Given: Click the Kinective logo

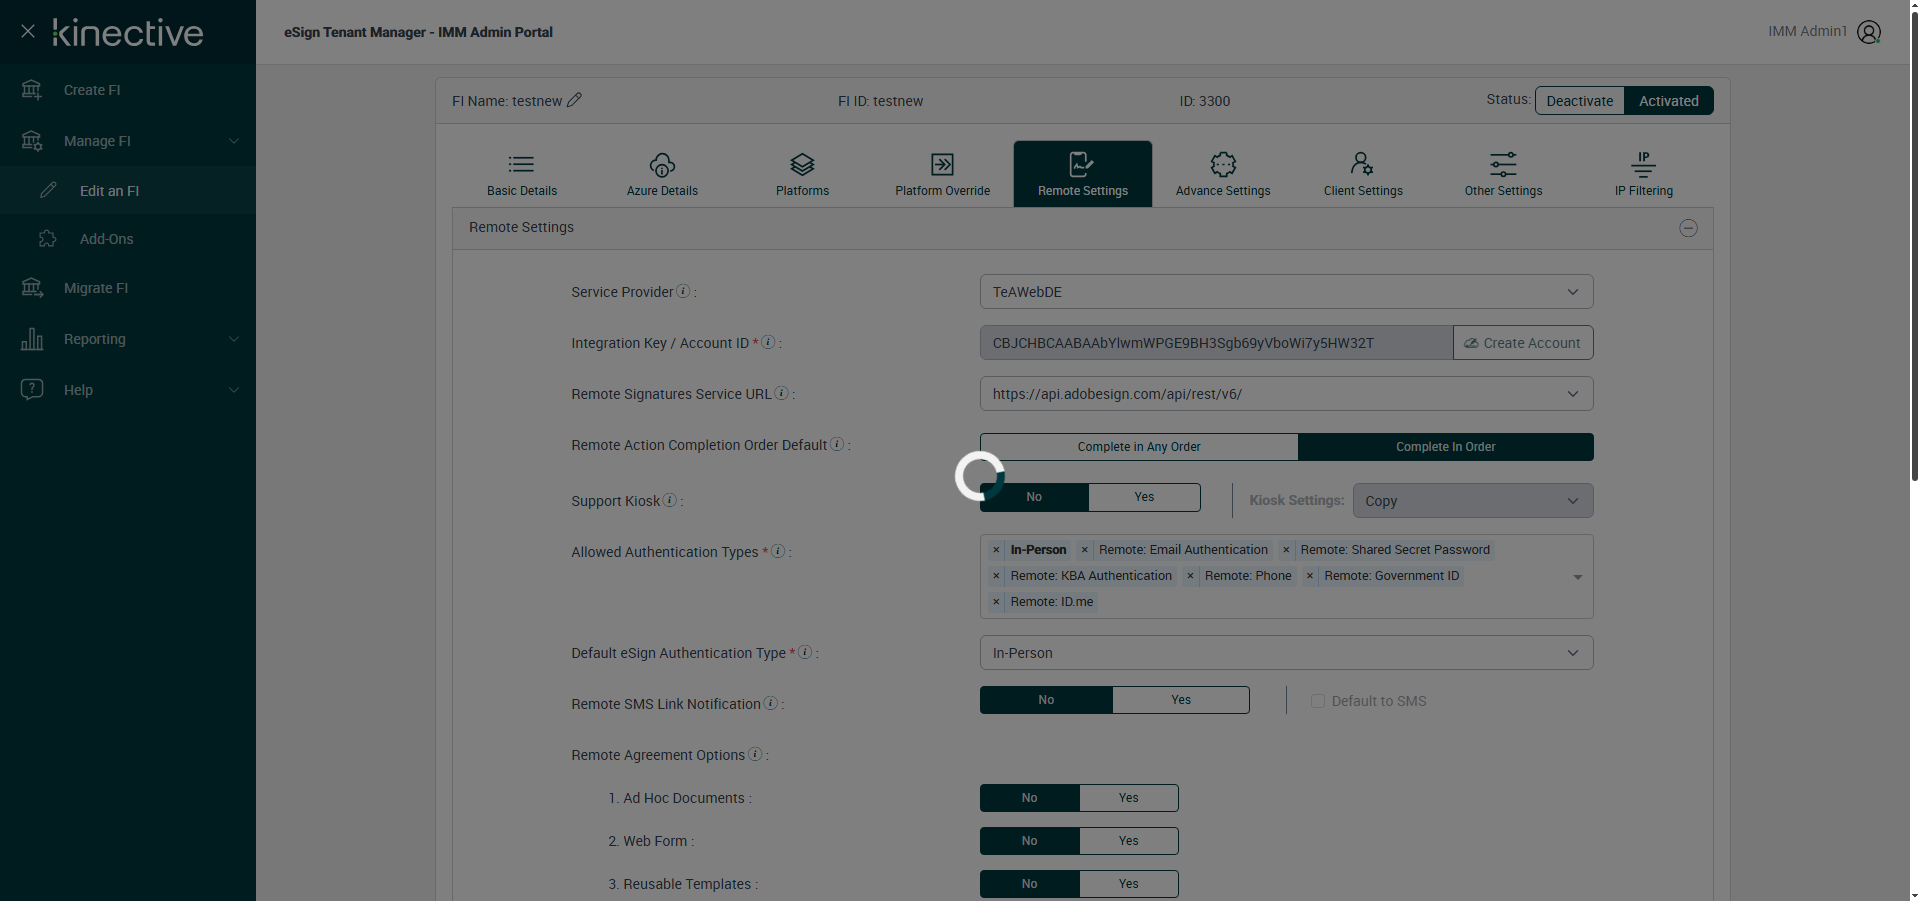Looking at the screenshot, I should pos(128,33).
